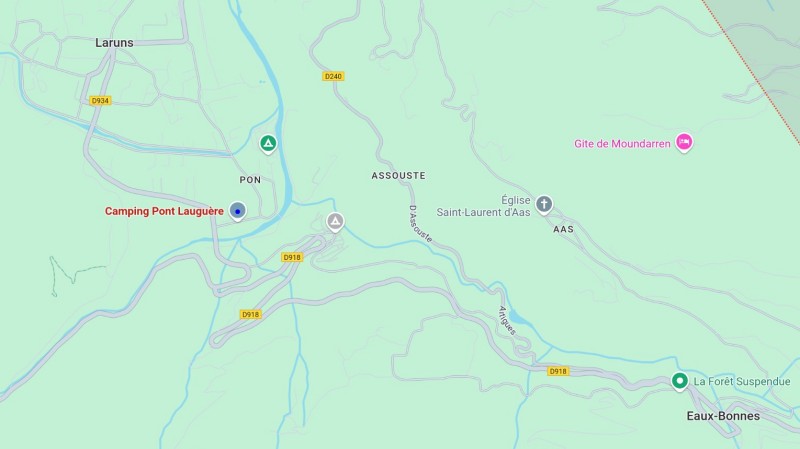
Task: Click the Église Saint-Laurent d'Aas cross icon
Action: coord(544,205)
